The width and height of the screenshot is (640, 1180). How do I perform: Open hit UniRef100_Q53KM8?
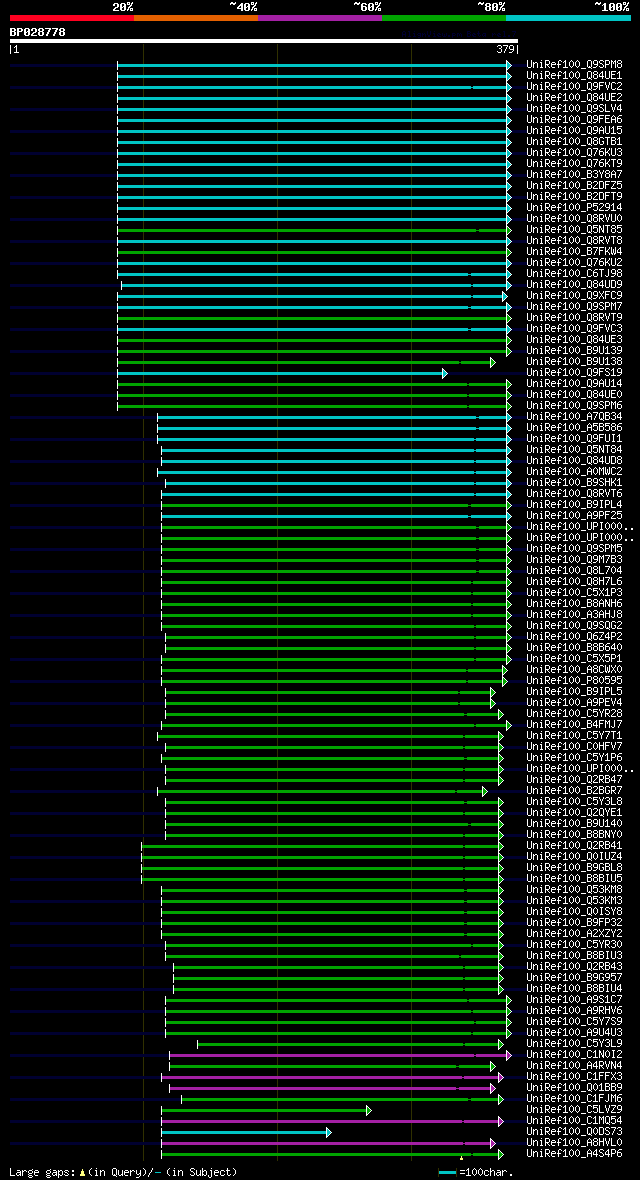(574, 890)
